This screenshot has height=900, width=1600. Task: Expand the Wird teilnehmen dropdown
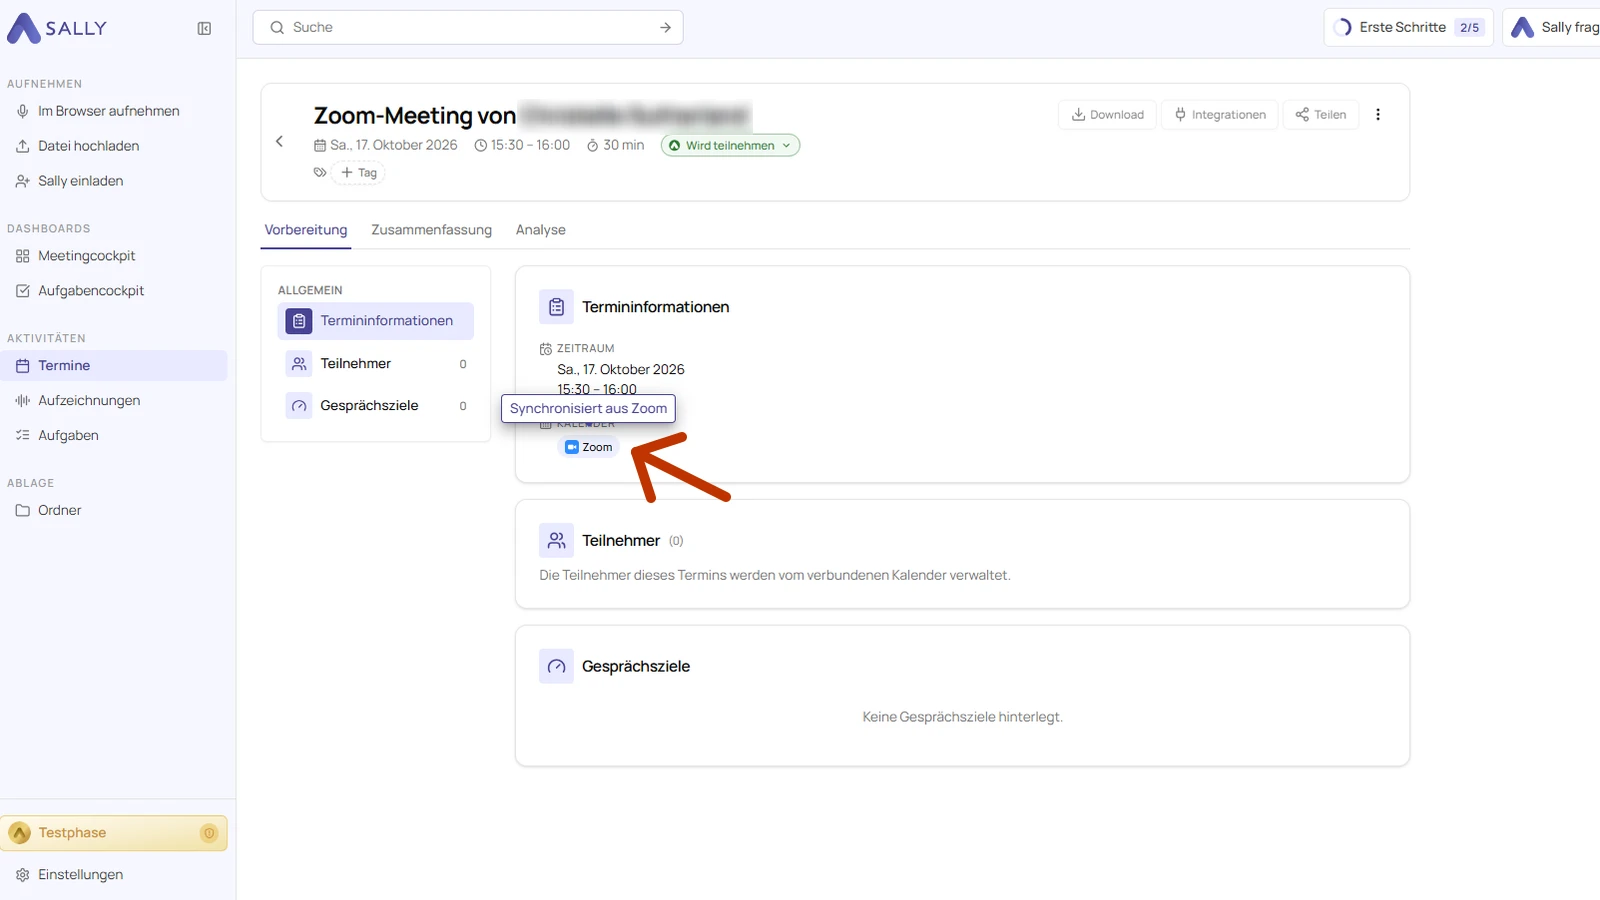(x=730, y=146)
